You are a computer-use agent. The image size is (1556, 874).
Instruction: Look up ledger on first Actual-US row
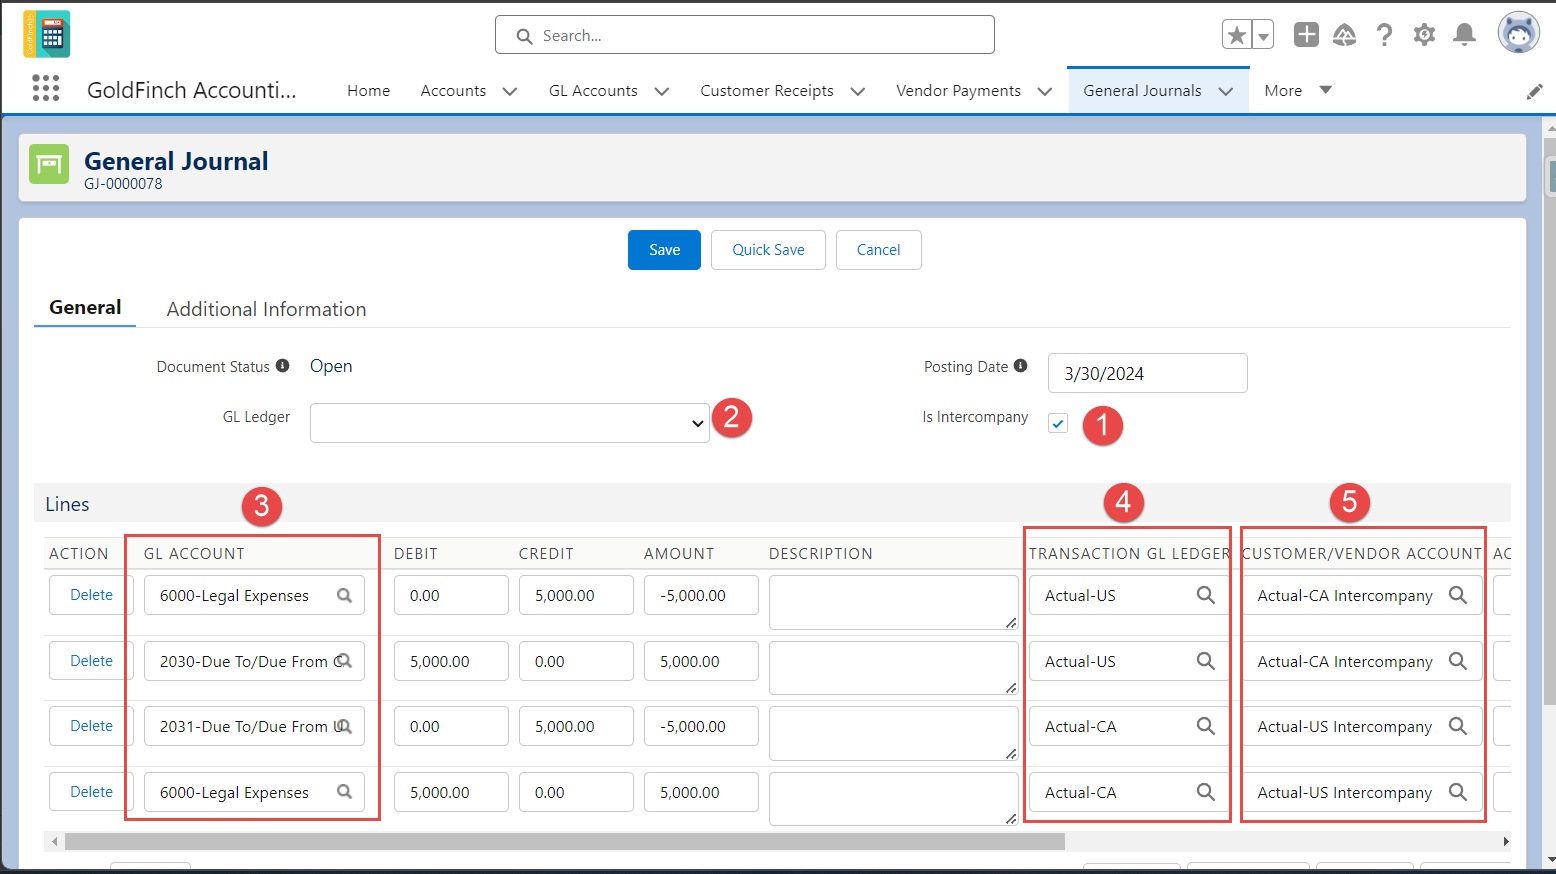[1206, 595]
